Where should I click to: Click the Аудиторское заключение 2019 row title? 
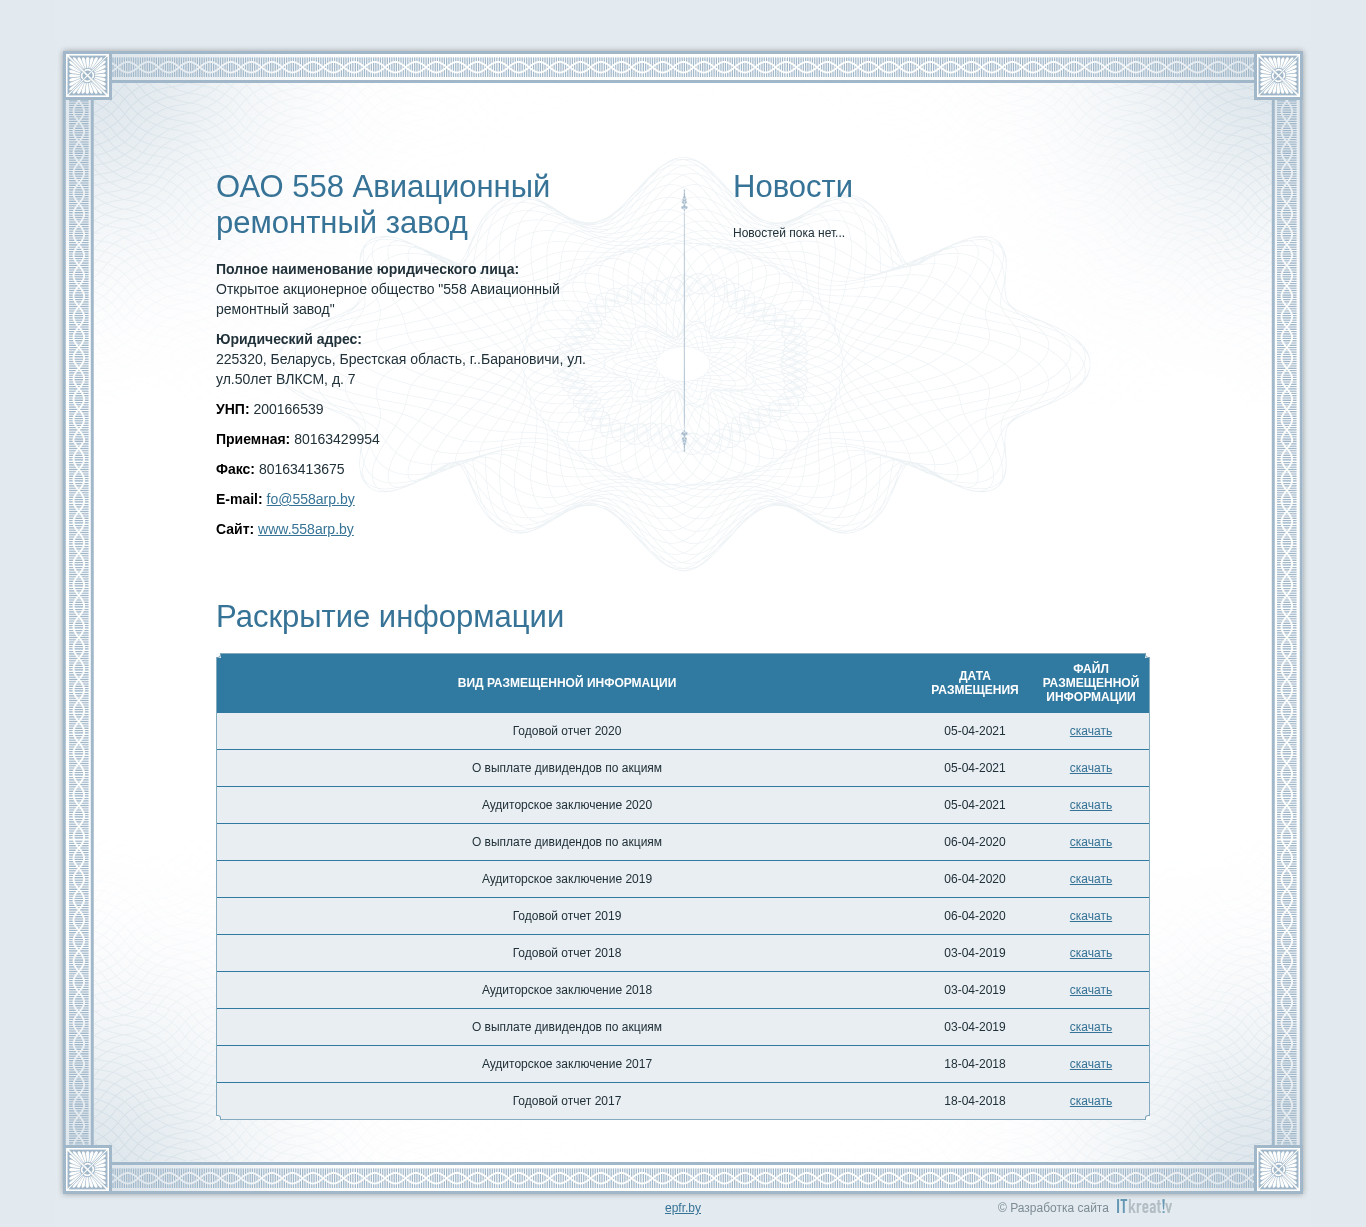(x=567, y=879)
